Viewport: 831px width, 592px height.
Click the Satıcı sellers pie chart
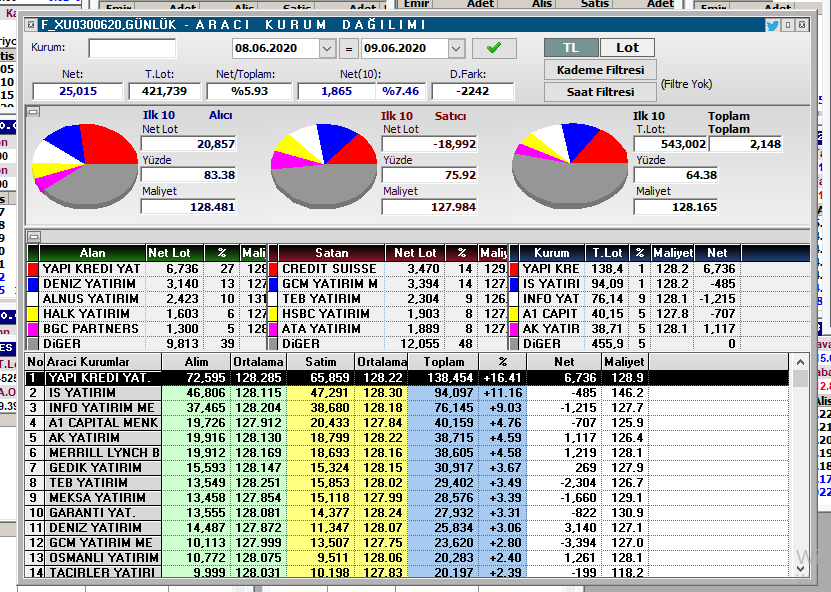coord(324,165)
